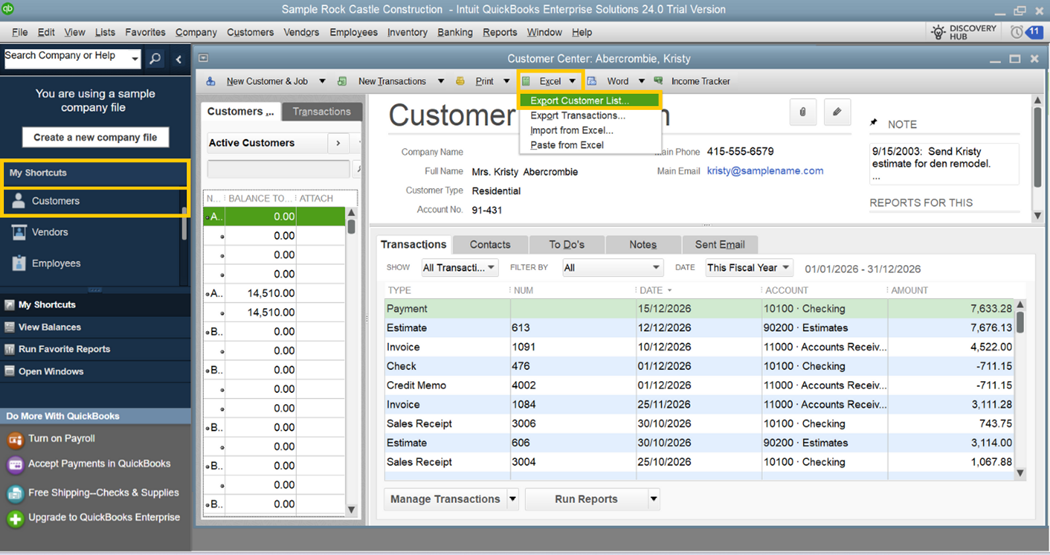Open the Open Windows sidebar section

pos(51,371)
